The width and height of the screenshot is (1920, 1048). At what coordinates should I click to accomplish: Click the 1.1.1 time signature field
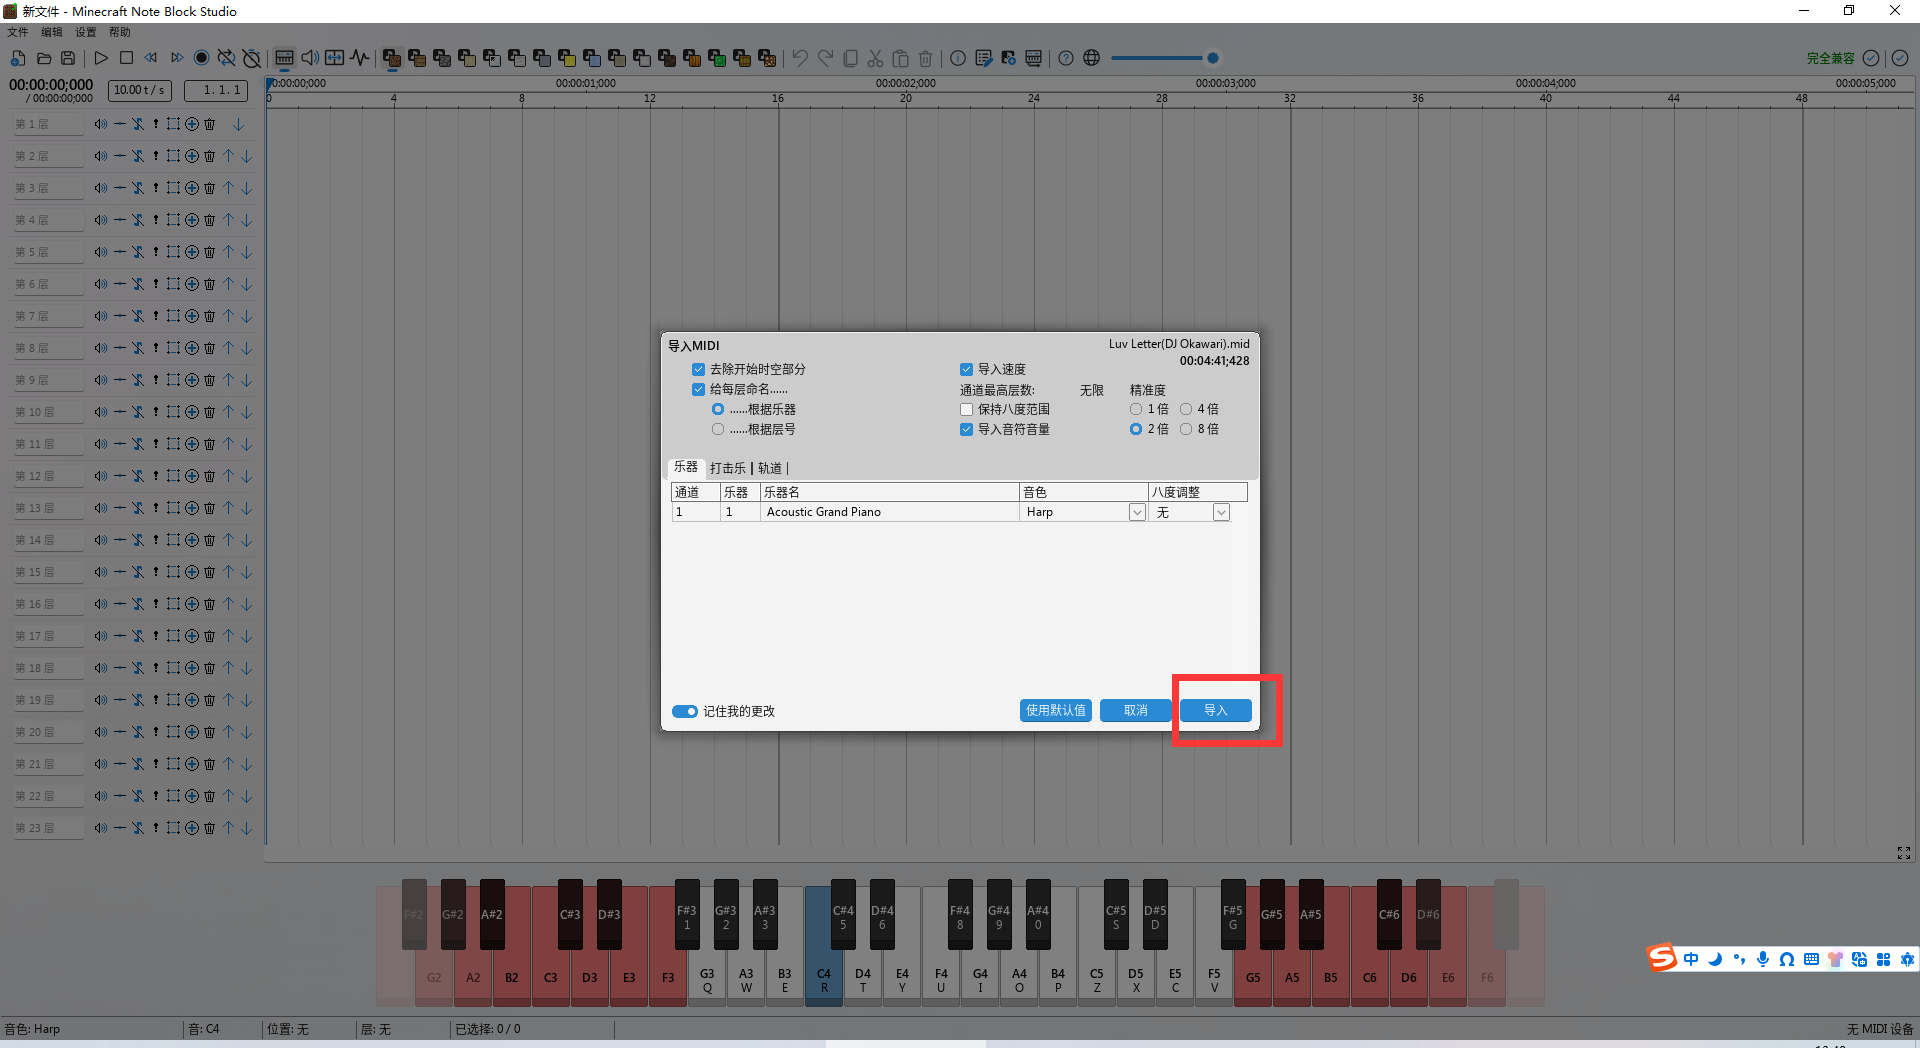coord(216,90)
